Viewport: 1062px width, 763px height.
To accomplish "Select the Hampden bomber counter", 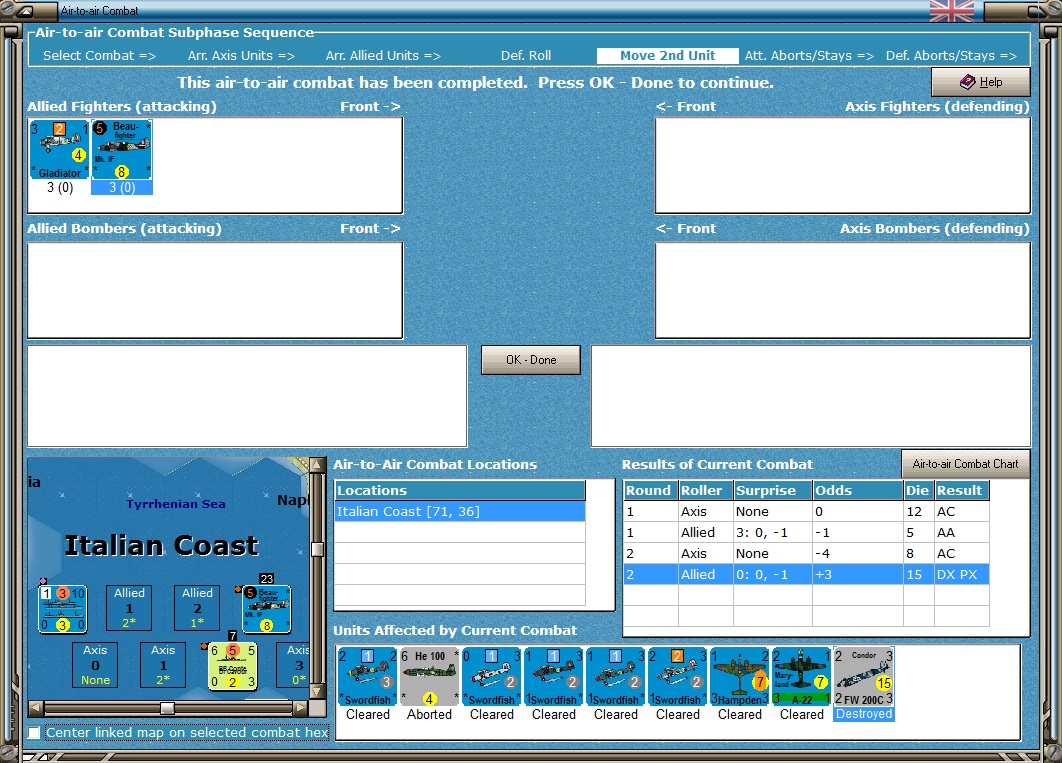I will [740, 676].
